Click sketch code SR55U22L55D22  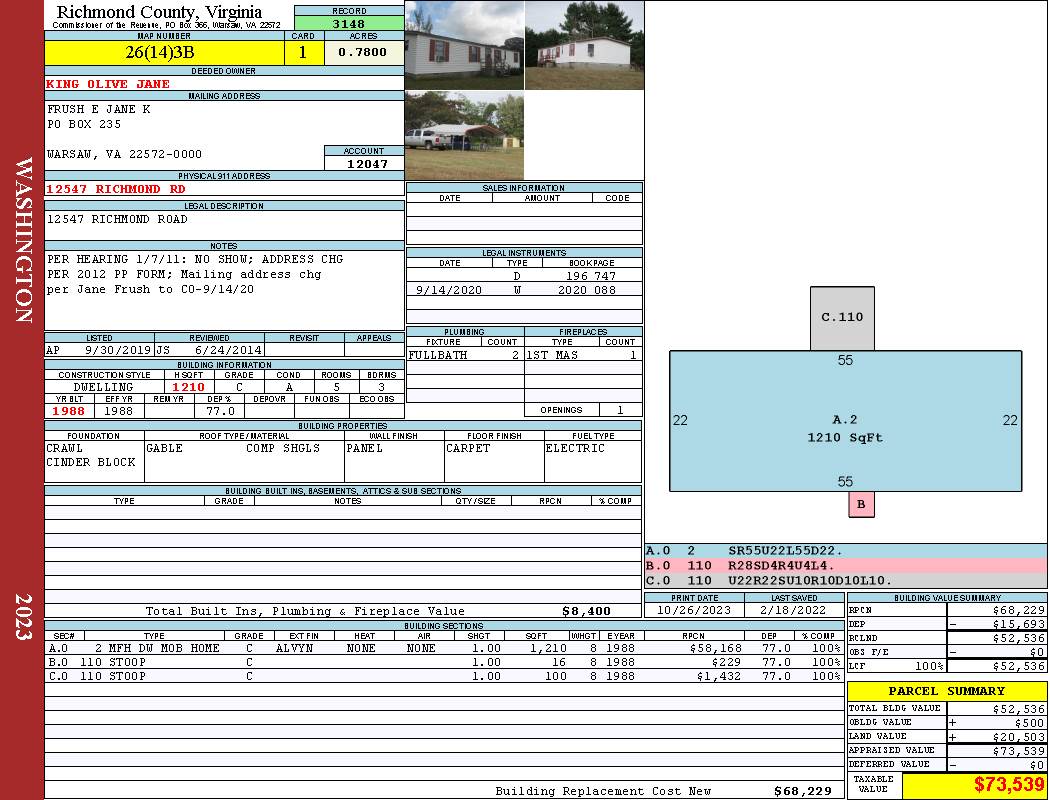coord(785,550)
